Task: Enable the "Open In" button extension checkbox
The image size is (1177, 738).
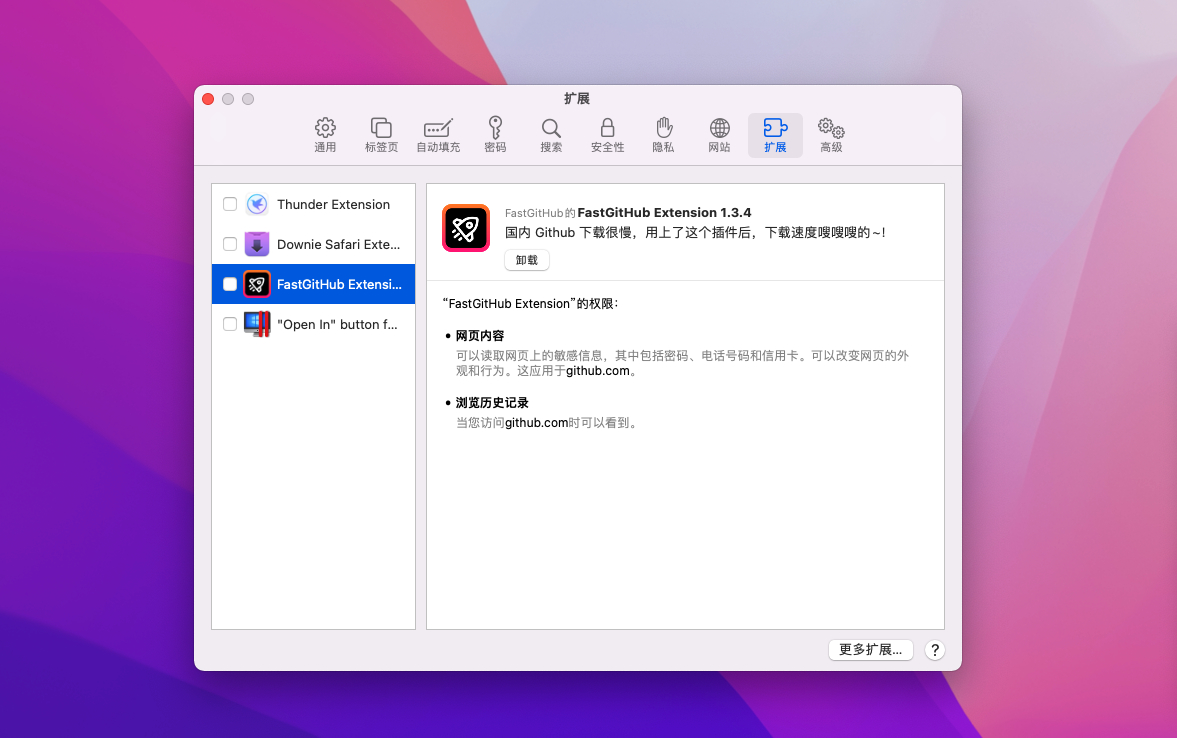Action: tap(230, 324)
